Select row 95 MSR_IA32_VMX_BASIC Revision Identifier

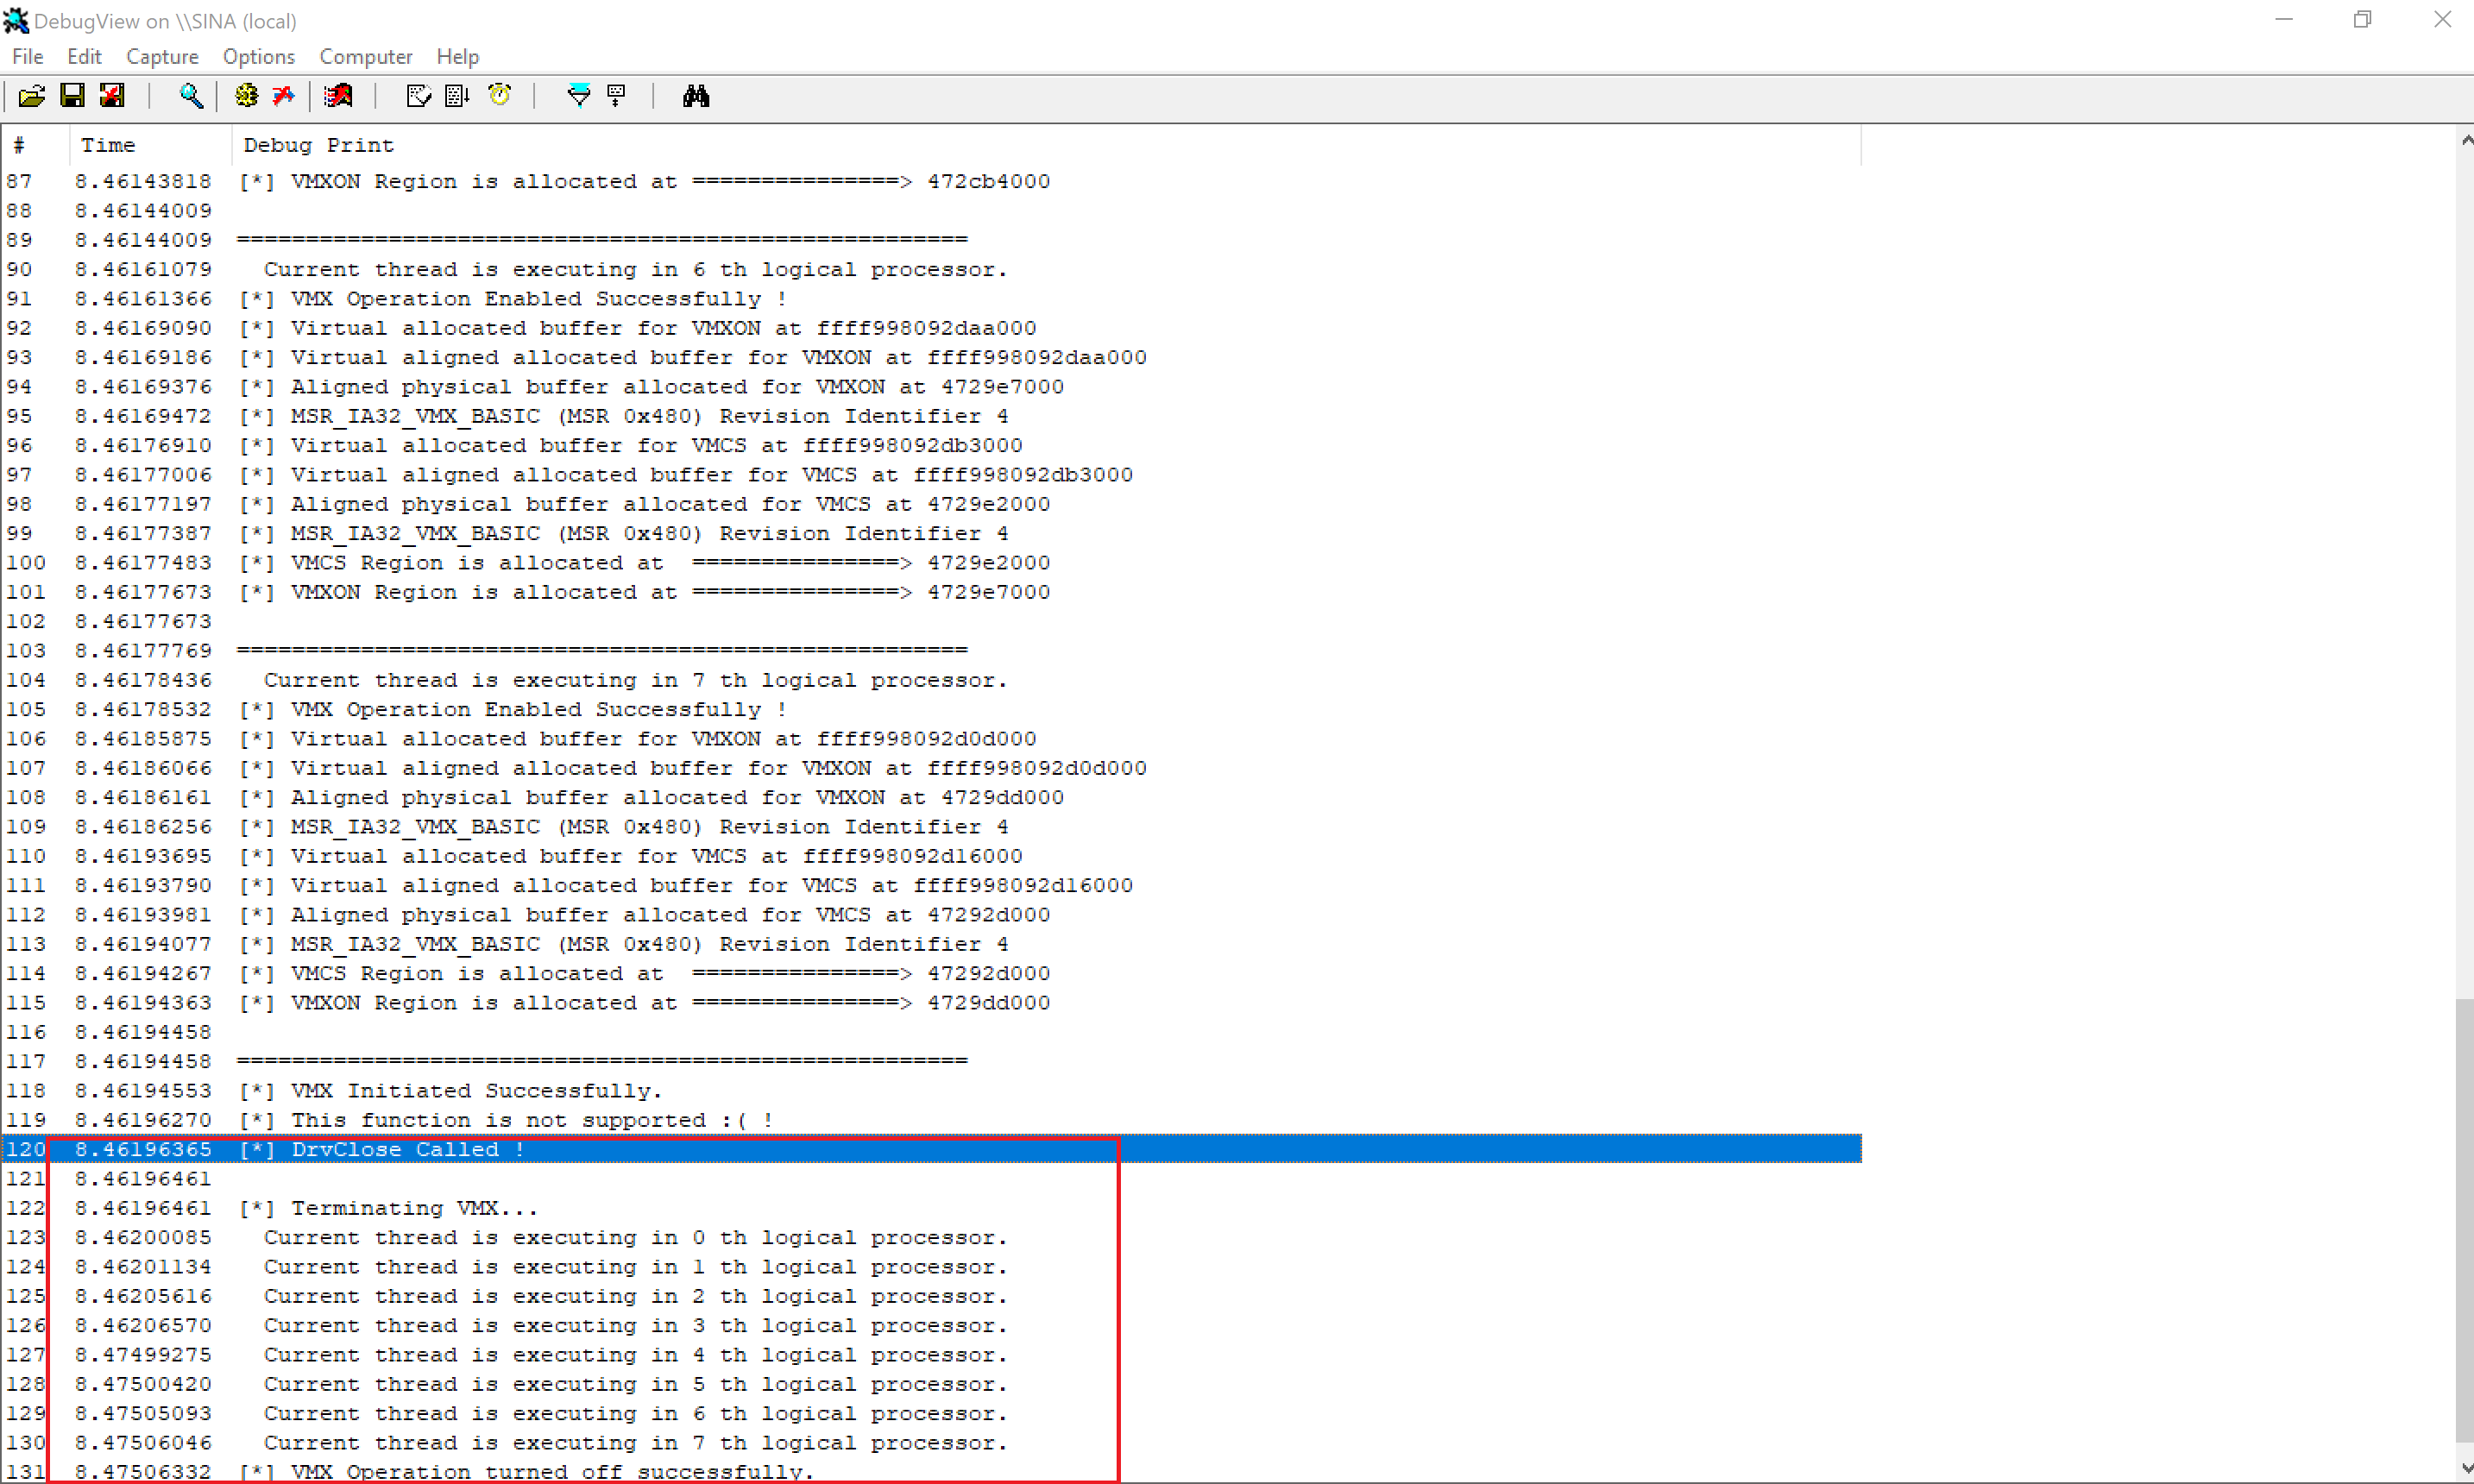tap(931, 416)
